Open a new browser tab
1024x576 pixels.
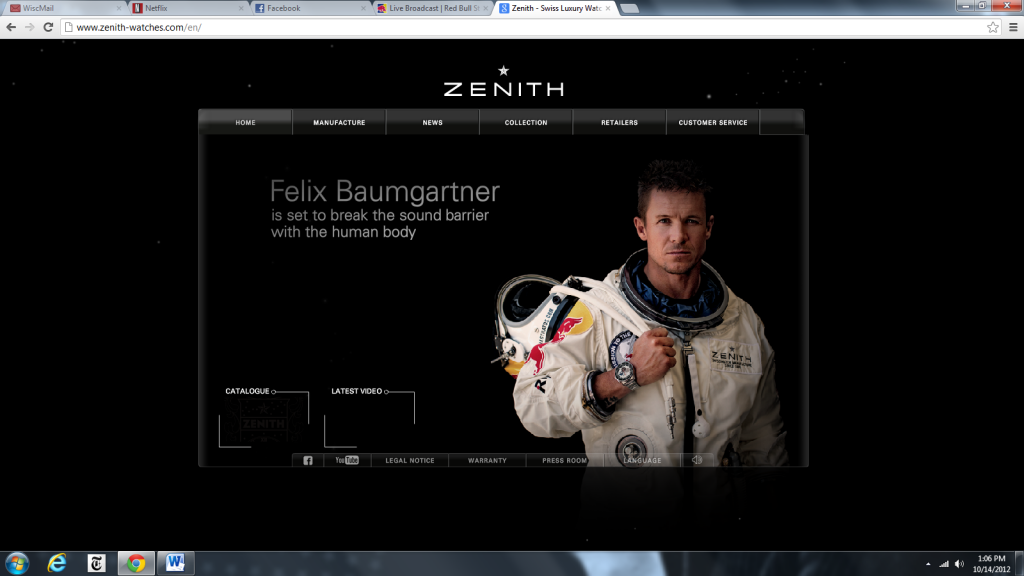pos(629,8)
